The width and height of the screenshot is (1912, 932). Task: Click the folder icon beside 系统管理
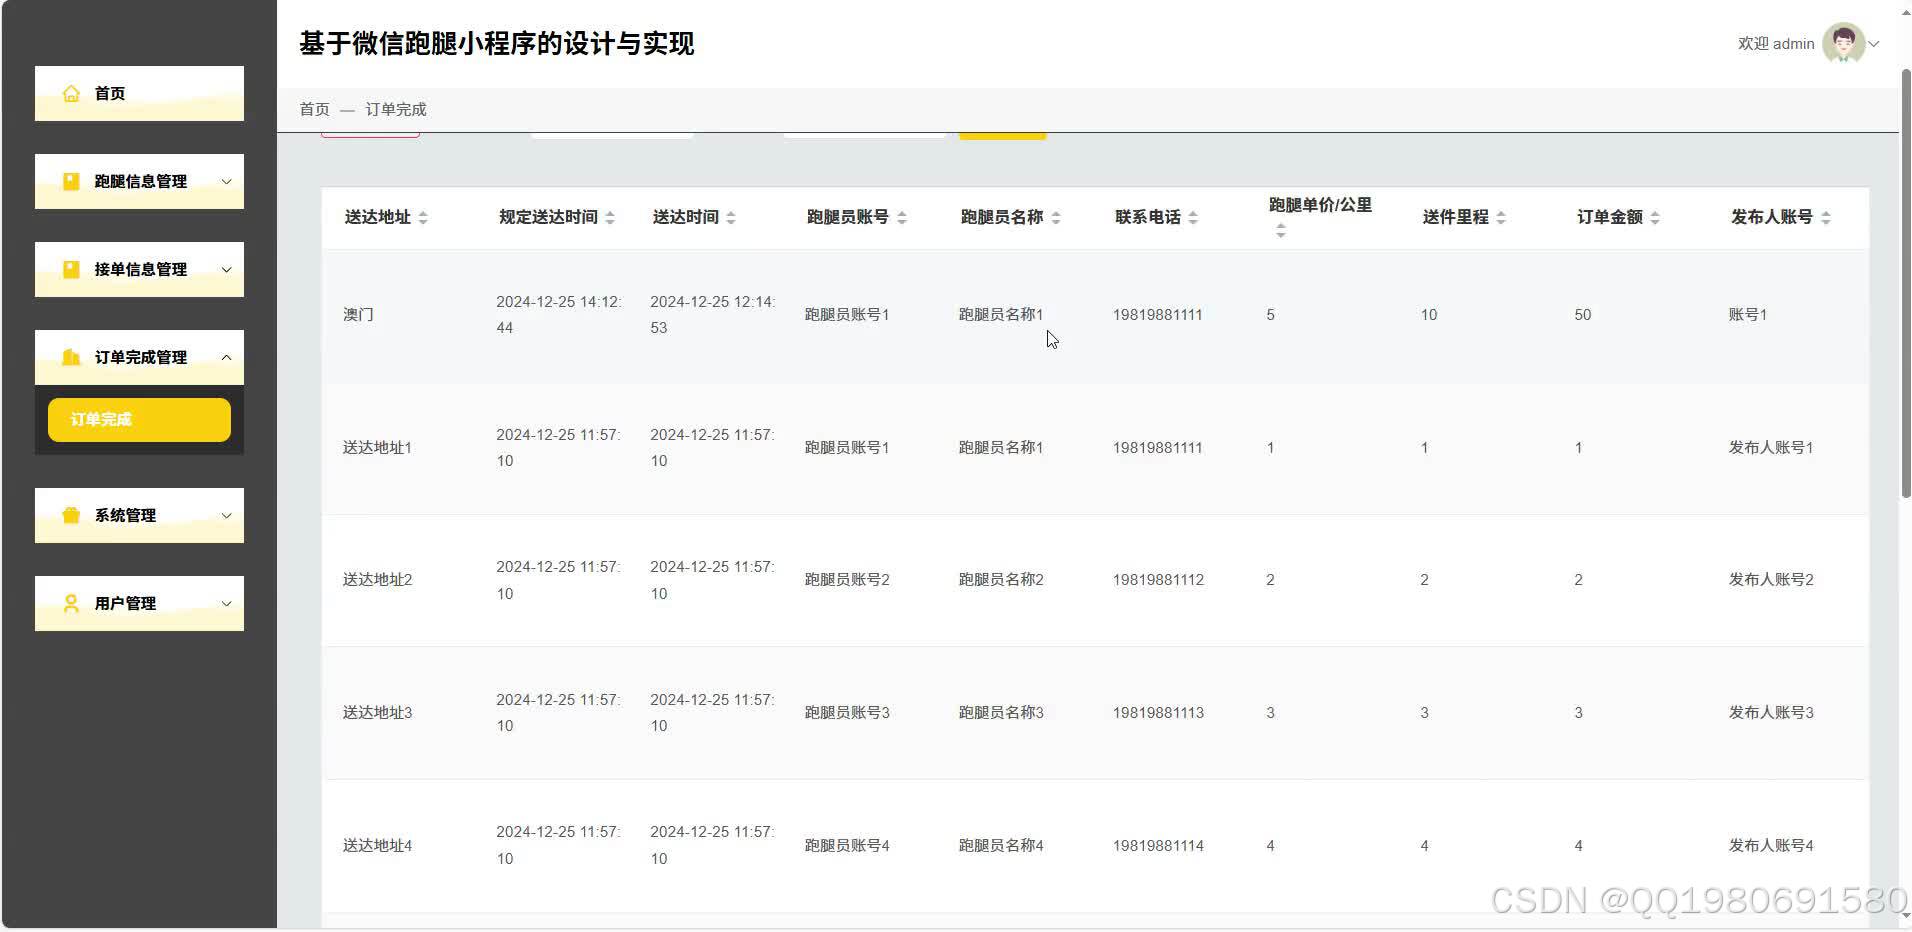69,515
